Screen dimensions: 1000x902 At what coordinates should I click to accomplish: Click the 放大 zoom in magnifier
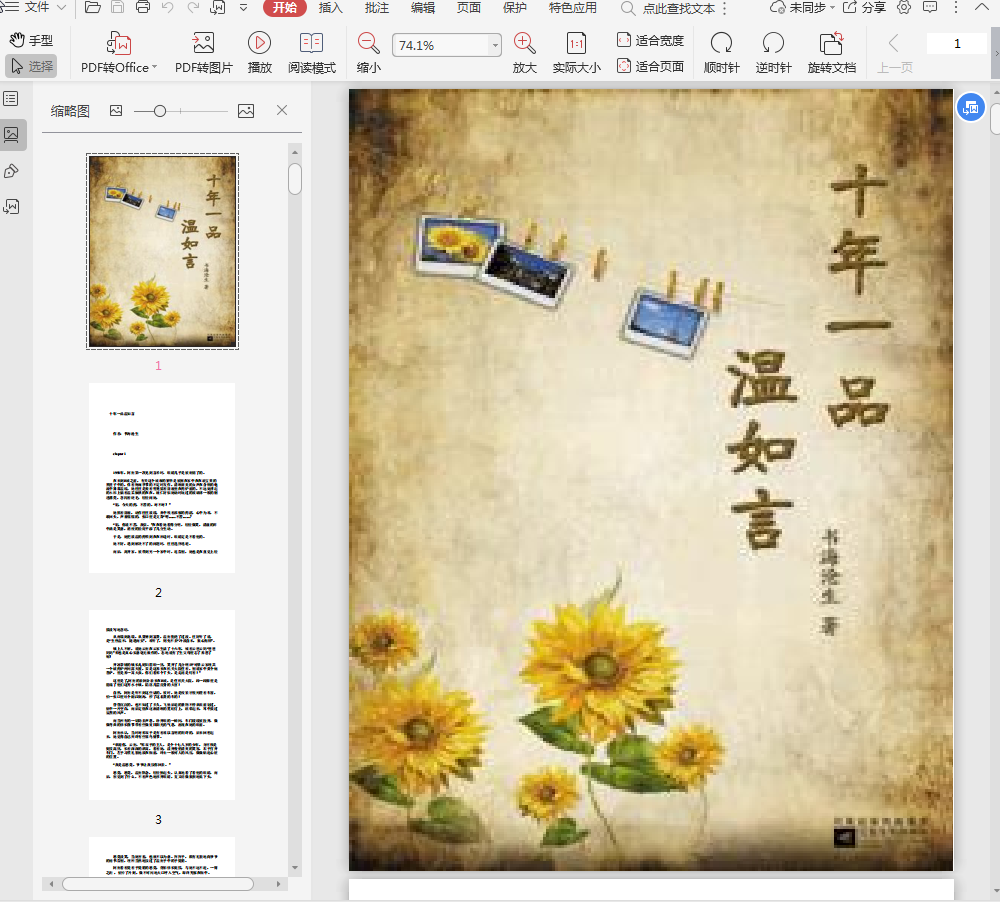click(524, 44)
